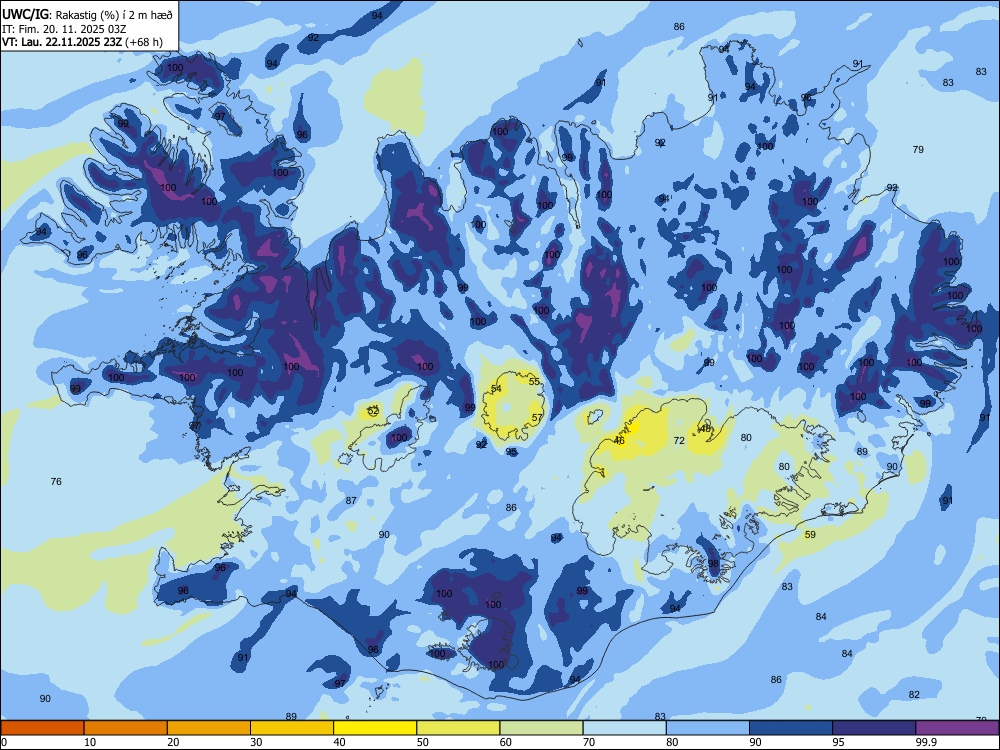The height and width of the screenshot is (750, 1000).
Task: Click the bright yellow 40–50 legend swatch
Action: pyautogui.click(x=375, y=728)
